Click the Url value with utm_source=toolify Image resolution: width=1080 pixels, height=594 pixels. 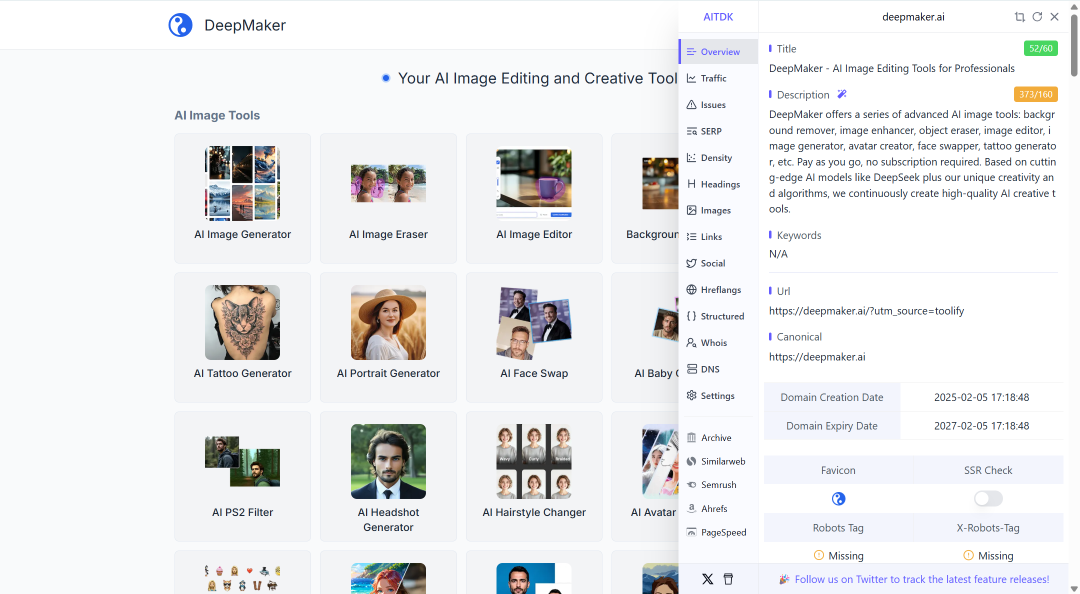tap(866, 311)
